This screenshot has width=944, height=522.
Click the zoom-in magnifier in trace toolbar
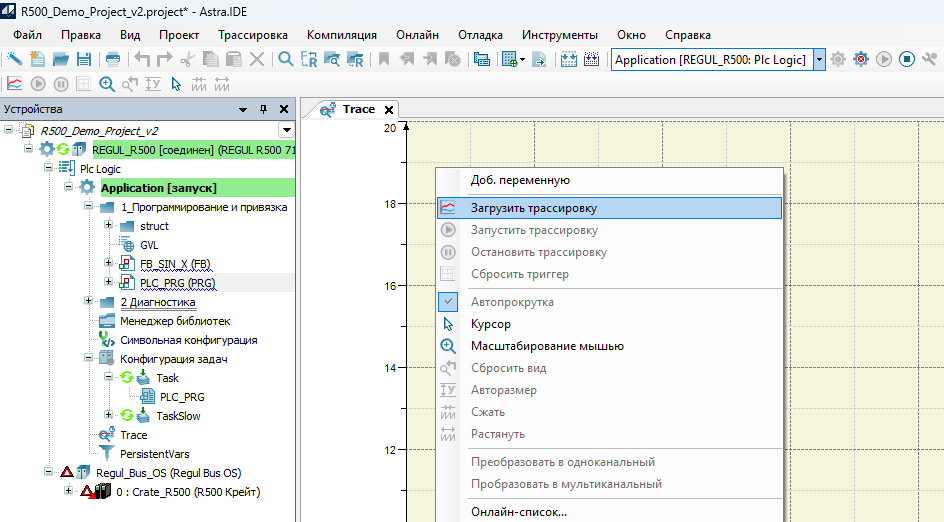pos(107,84)
